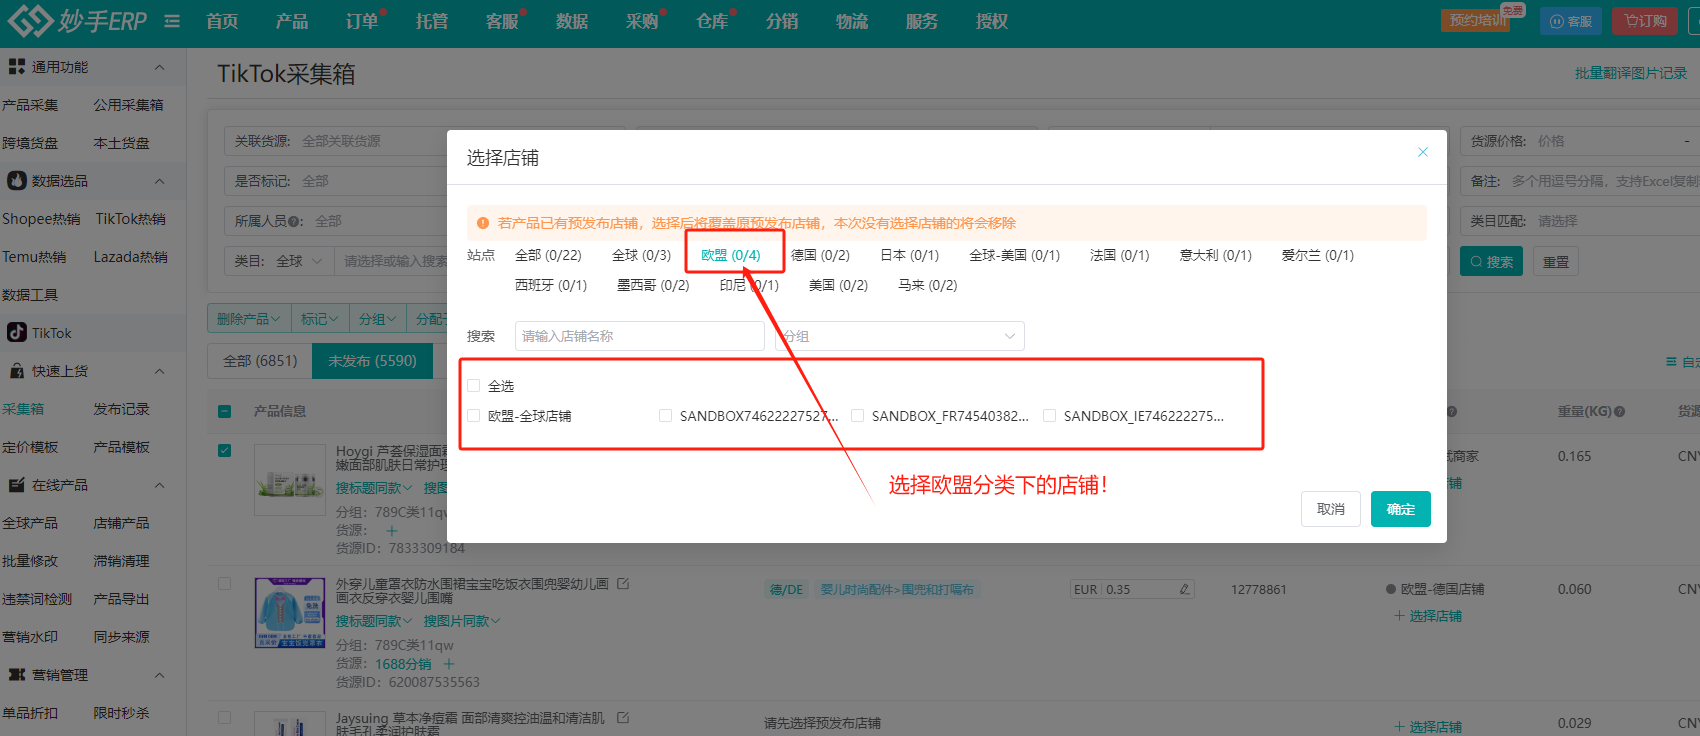Click the 在线产品 edit icon
1700x736 pixels.
(16, 485)
